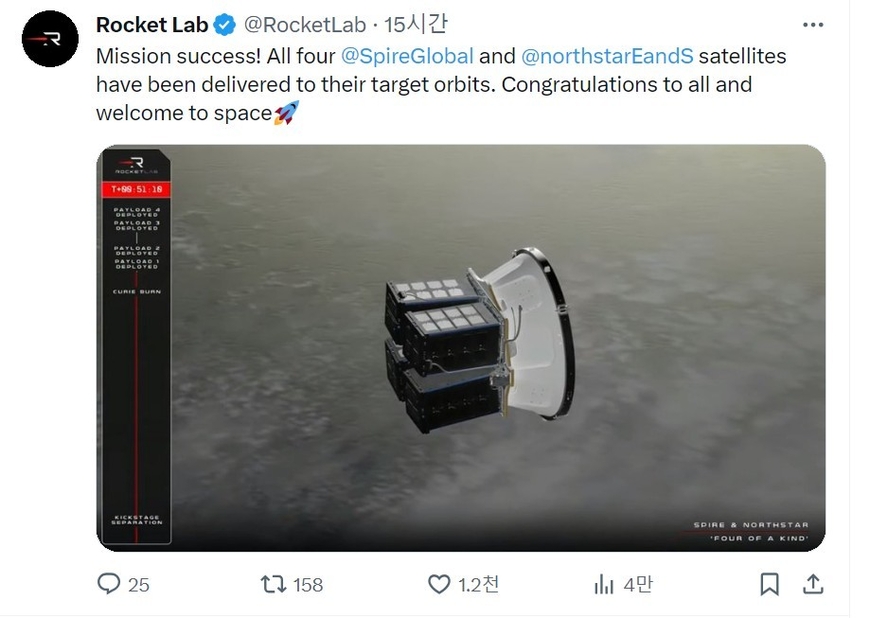
Task: Like the tweet with the heart icon
Action: point(439,584)
